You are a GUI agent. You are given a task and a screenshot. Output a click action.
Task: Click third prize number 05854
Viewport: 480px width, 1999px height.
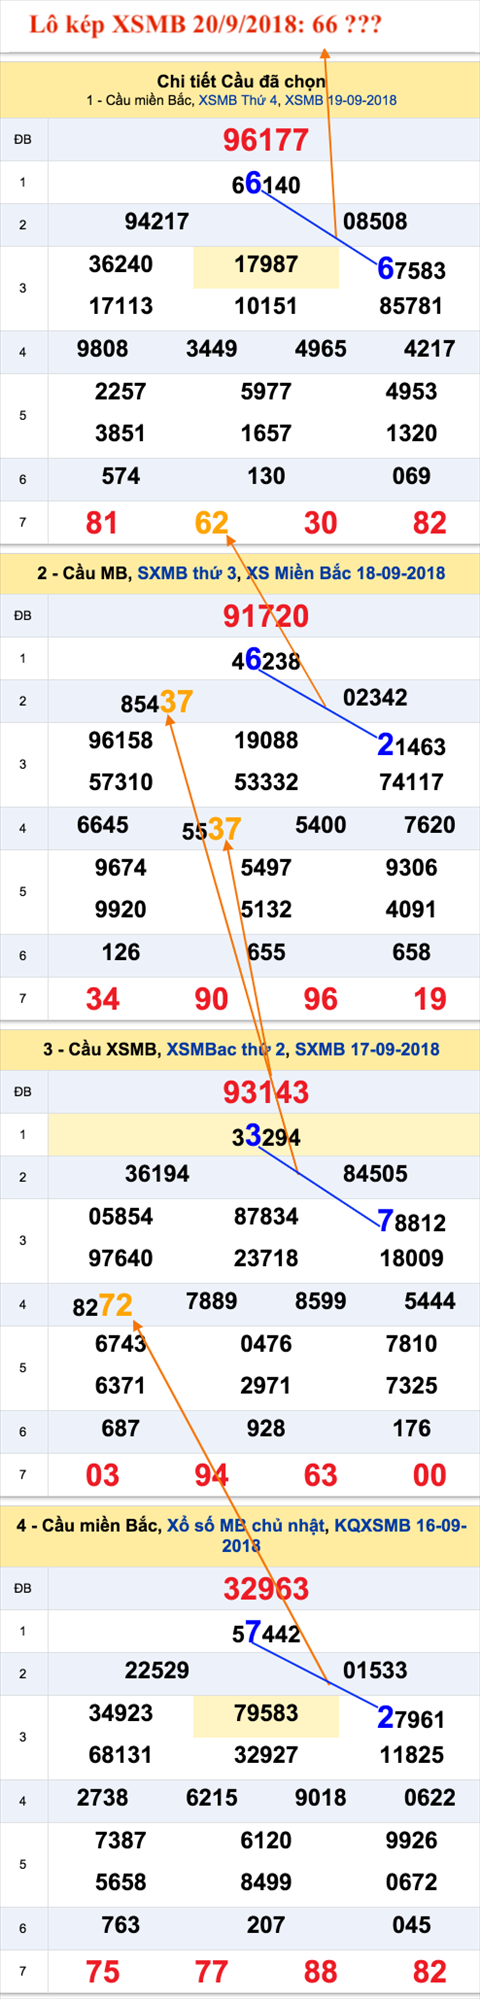(121, 1216)
